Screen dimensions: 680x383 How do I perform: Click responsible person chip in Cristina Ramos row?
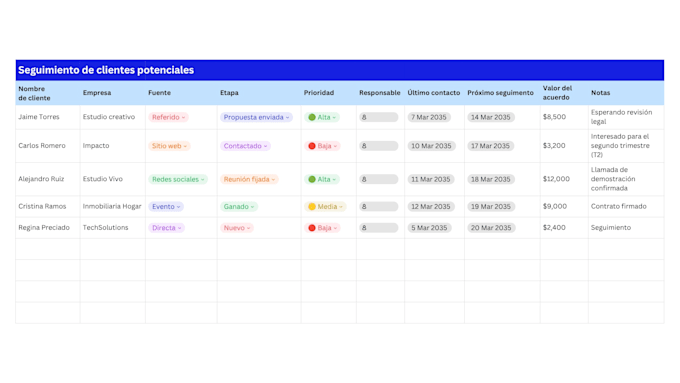coord(379,206)
